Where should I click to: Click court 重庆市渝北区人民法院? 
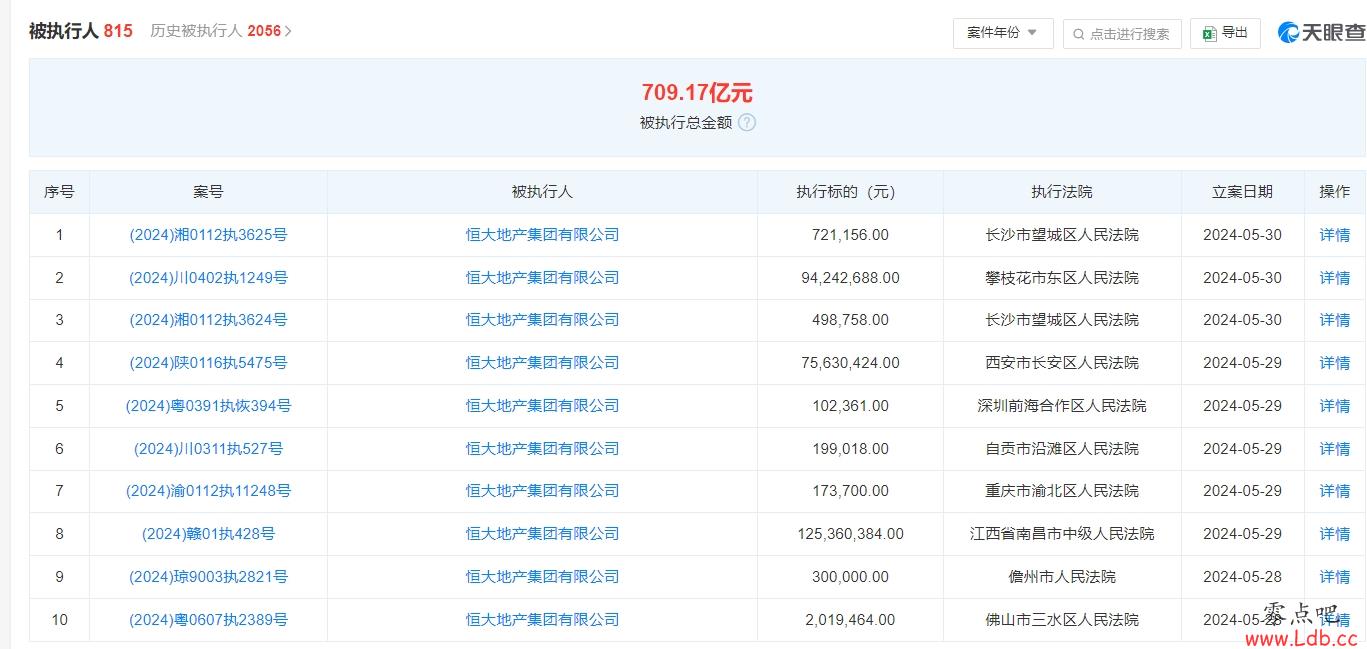1062,491
